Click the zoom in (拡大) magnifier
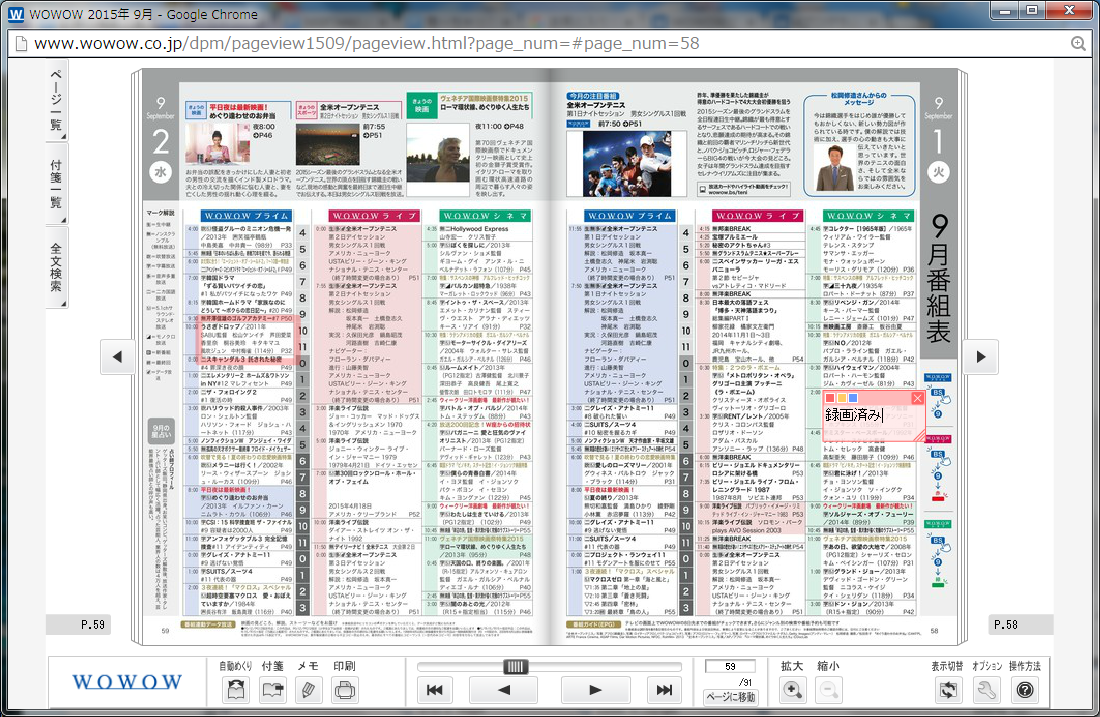Screen dimensions: 1100x717 point(793,690)
